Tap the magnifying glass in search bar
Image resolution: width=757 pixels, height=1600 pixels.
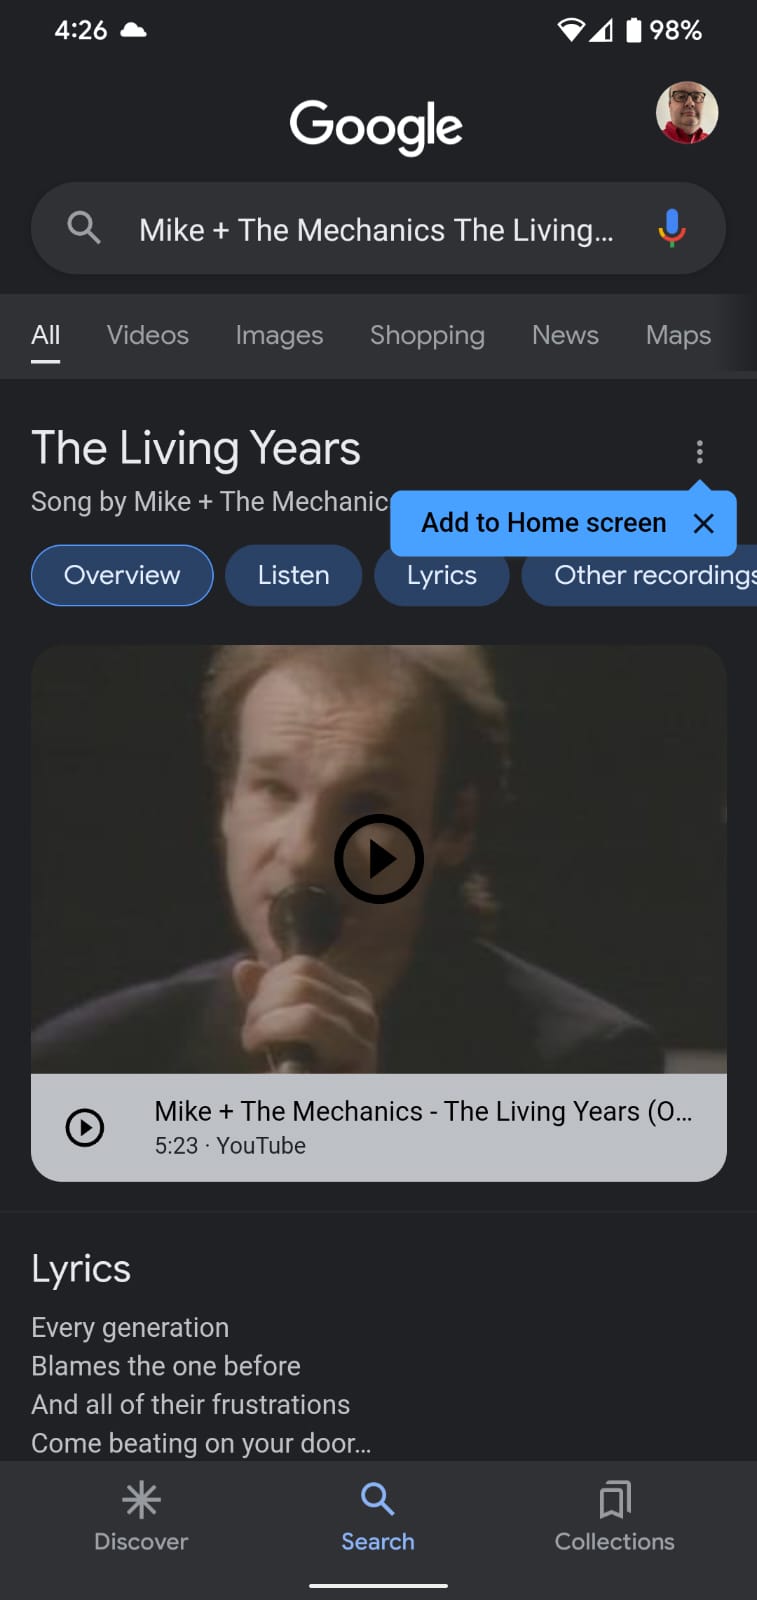[x=84, y=228]
